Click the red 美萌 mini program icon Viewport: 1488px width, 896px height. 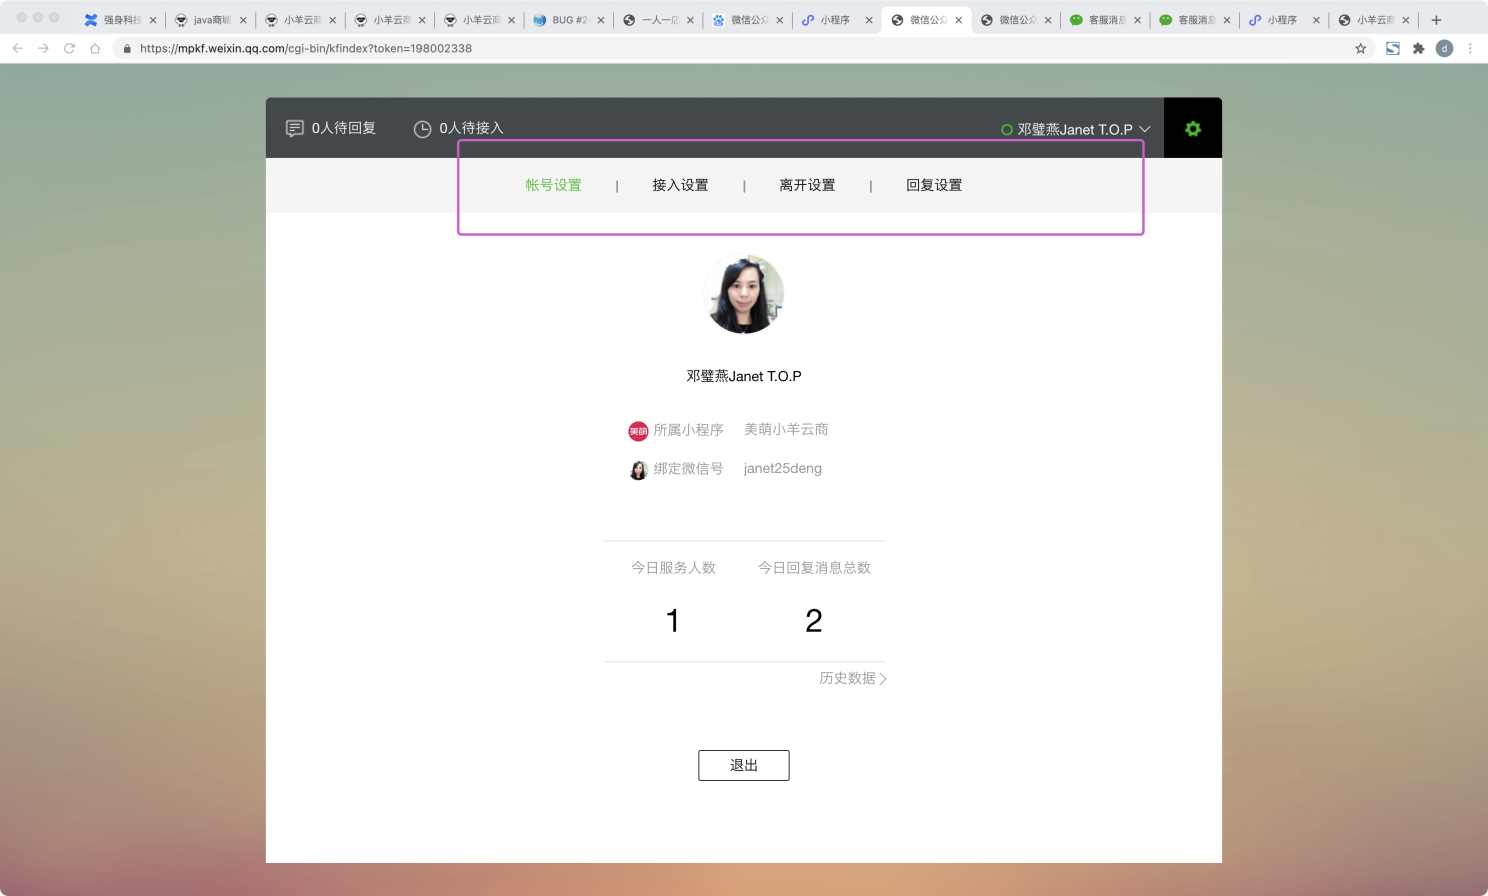(638, 431)
